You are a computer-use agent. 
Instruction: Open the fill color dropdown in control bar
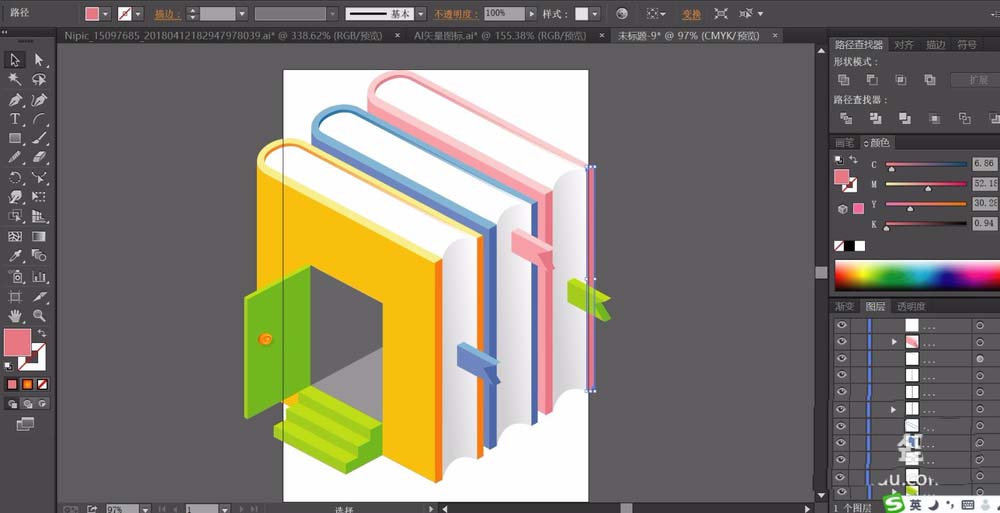tap(105, 13)
